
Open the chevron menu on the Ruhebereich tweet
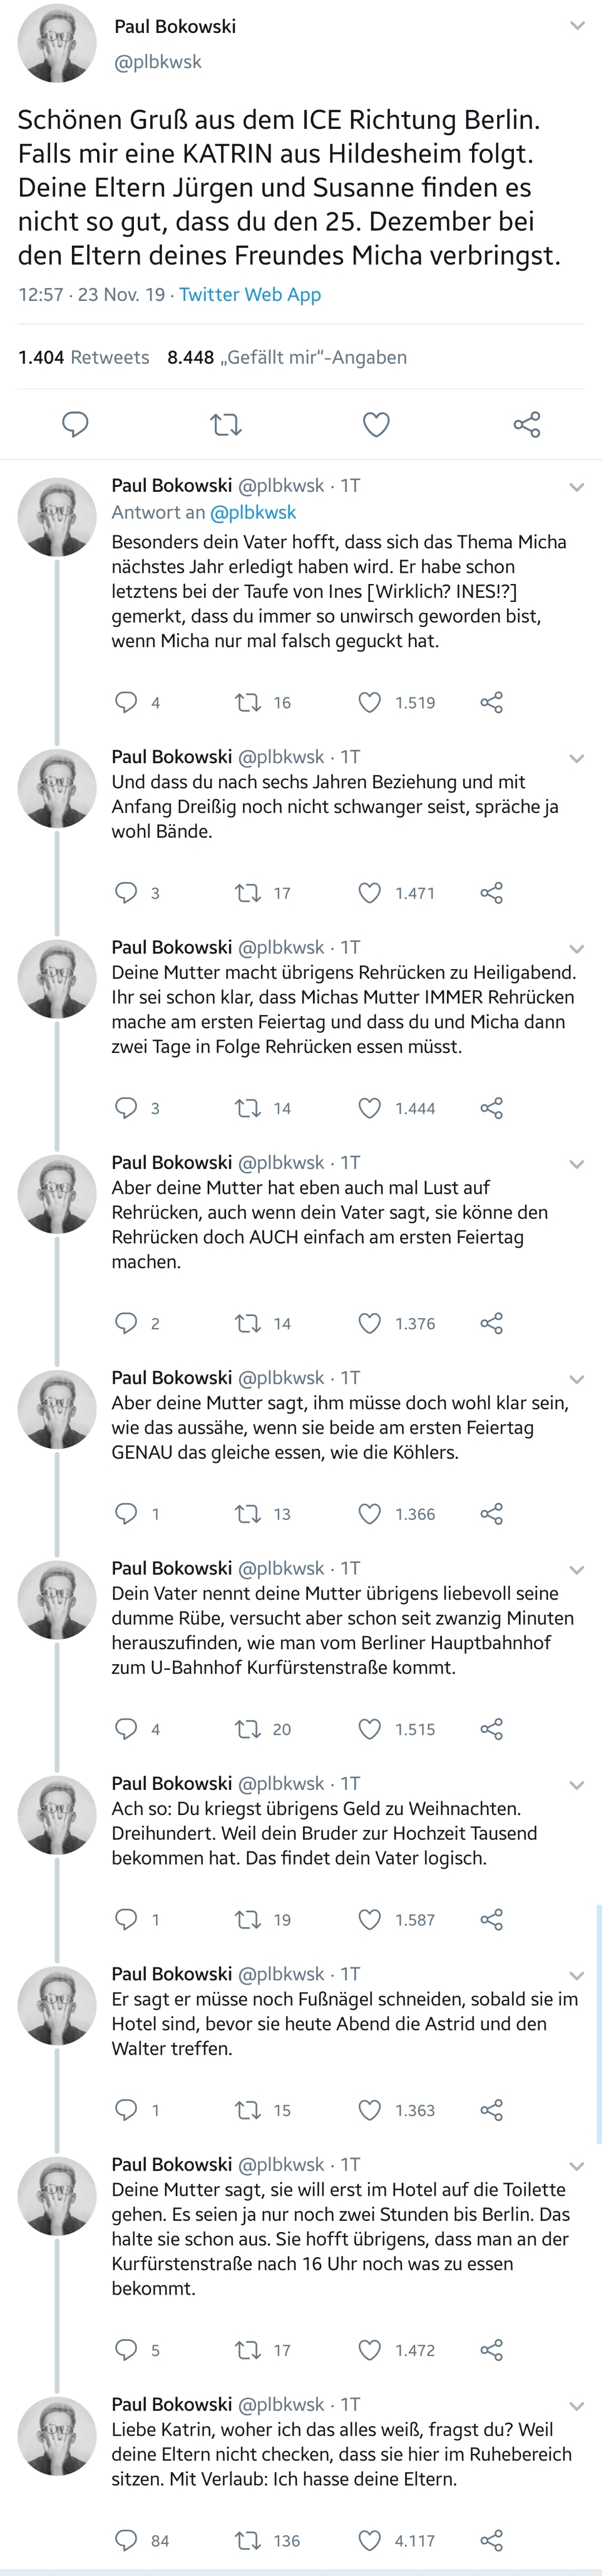click(577, 2406)
